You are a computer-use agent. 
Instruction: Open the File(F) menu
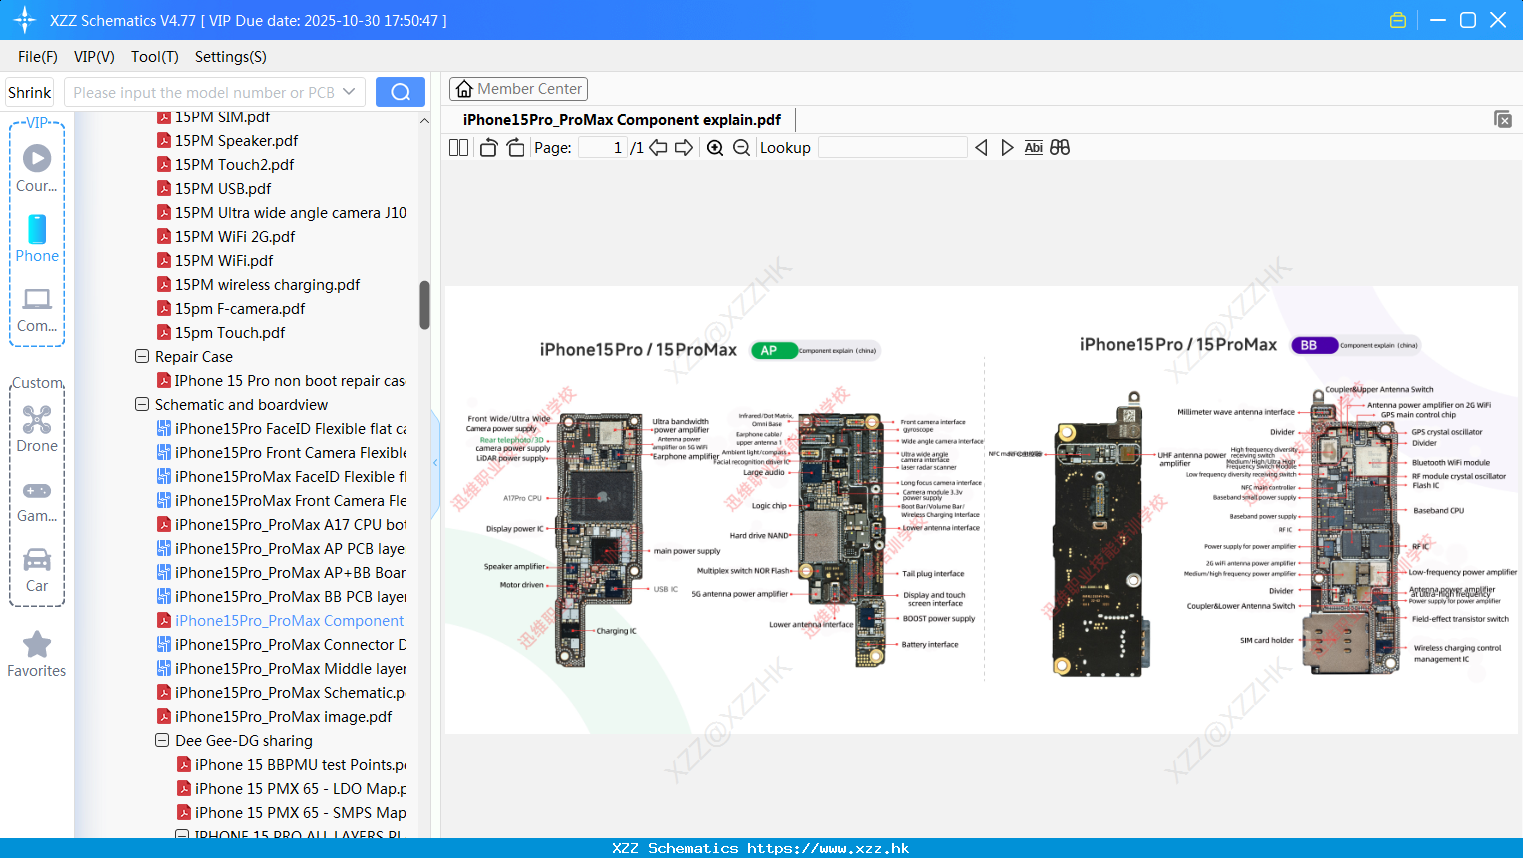tap(38, 57)
